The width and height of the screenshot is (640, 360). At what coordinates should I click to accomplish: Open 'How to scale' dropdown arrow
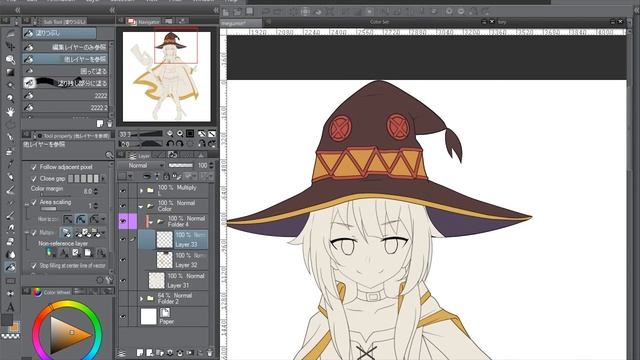(103, 219)
